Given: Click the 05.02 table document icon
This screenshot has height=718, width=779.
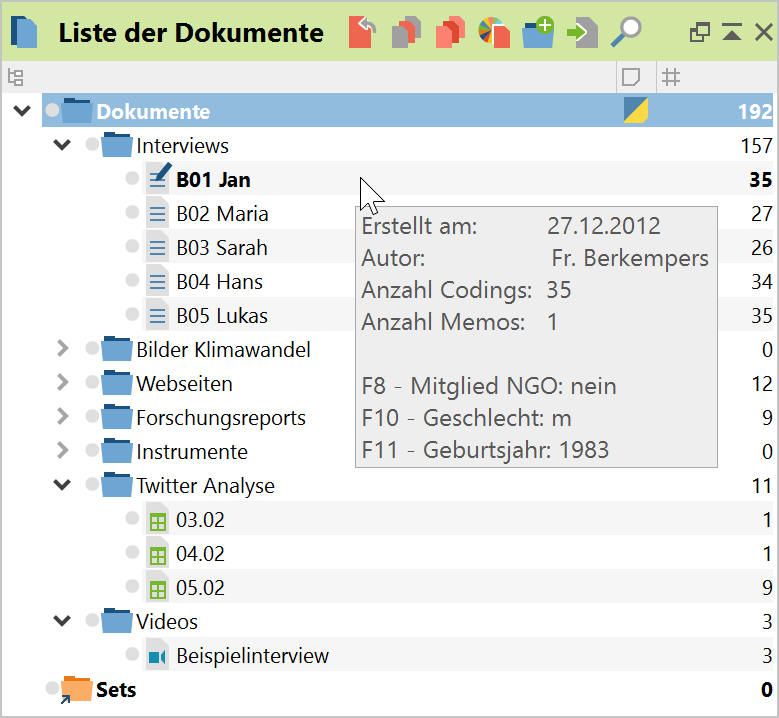Looking at the screenshot, I should [x=157, y=588].
